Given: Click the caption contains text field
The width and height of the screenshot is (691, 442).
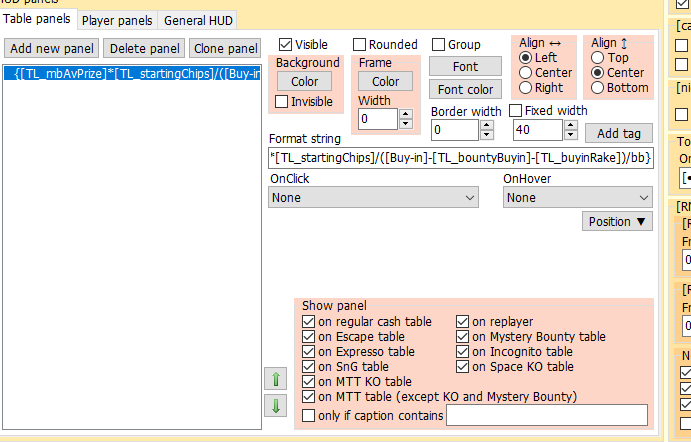Looking at the screenshot, I should 547,415.
